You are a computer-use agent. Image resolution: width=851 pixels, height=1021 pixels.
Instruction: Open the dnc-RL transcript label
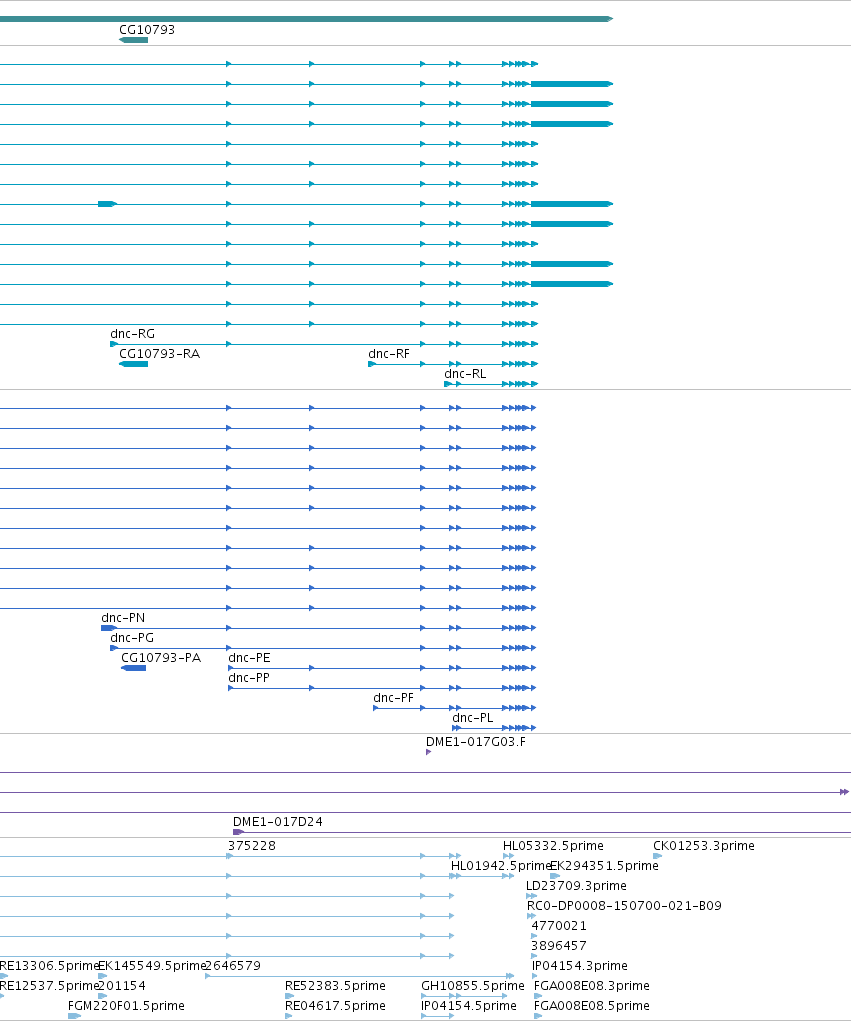[x=465, y=374]
